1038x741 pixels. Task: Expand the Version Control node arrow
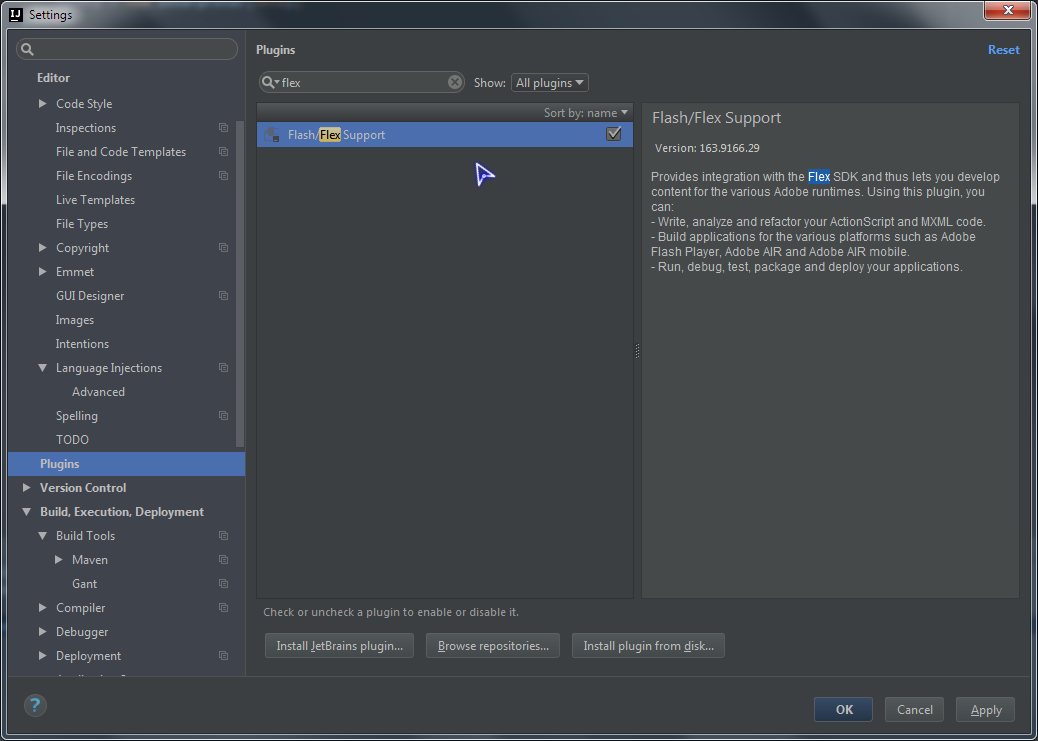(26, 487)
